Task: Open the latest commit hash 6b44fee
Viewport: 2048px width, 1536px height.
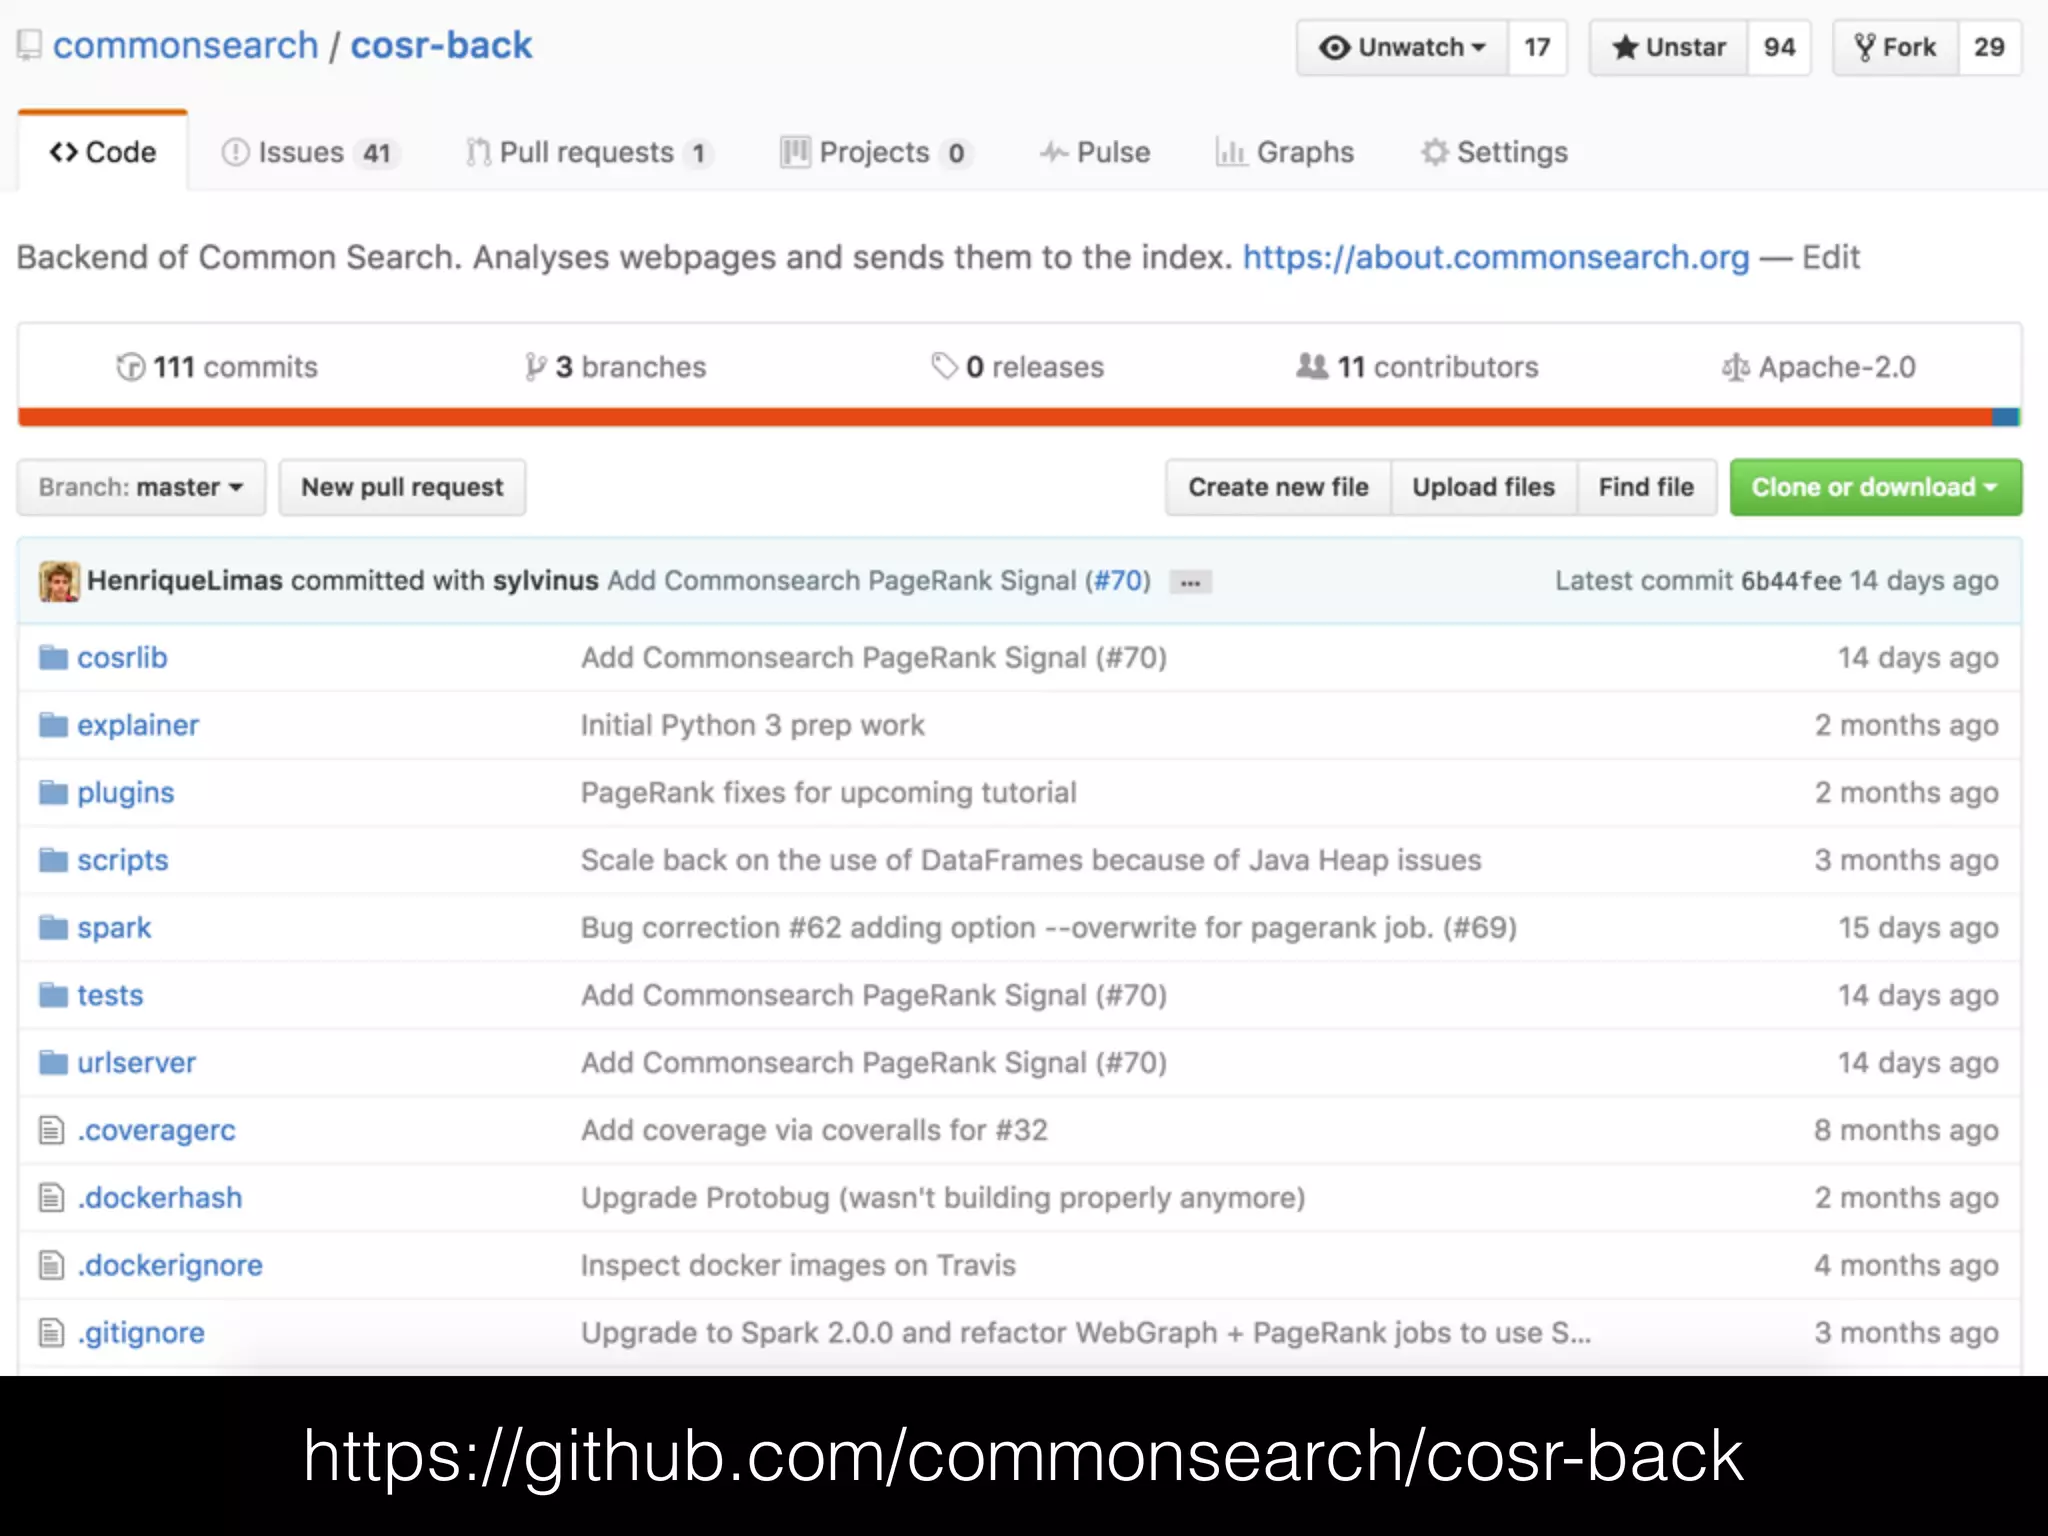Action: tap(1790, 581)
